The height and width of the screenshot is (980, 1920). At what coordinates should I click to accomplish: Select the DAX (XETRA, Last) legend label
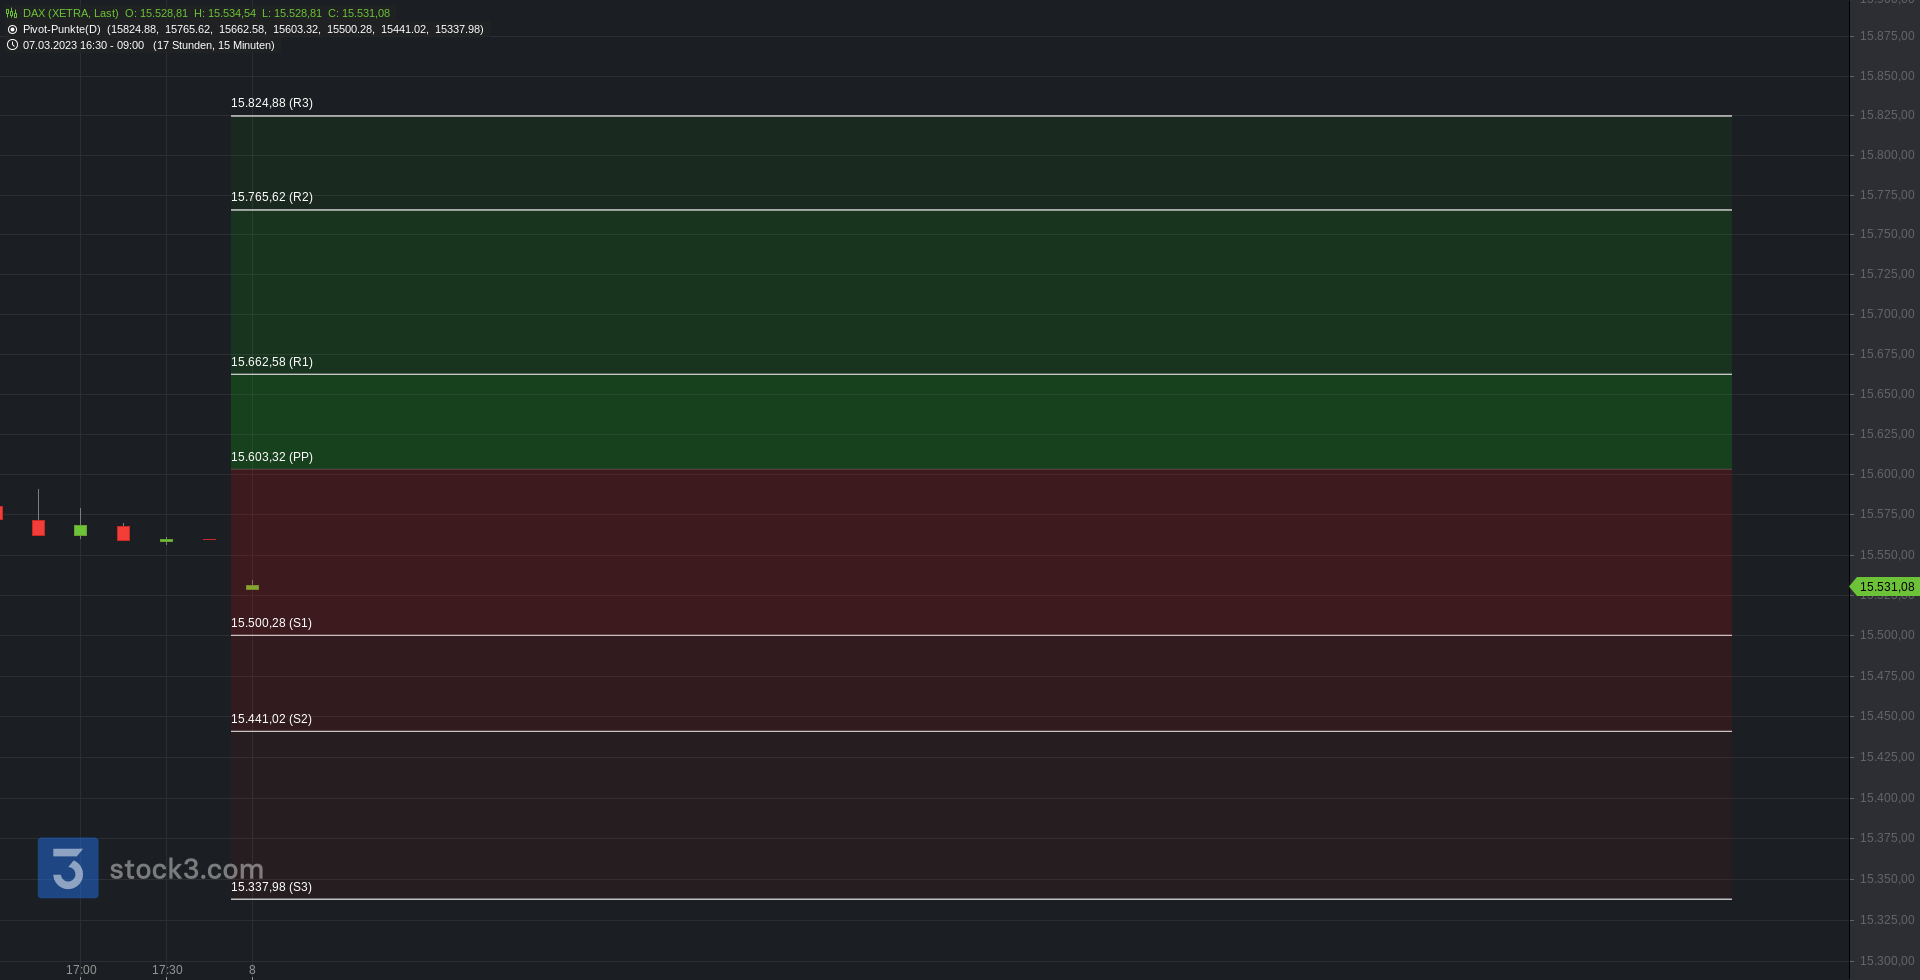click(70, 13)
